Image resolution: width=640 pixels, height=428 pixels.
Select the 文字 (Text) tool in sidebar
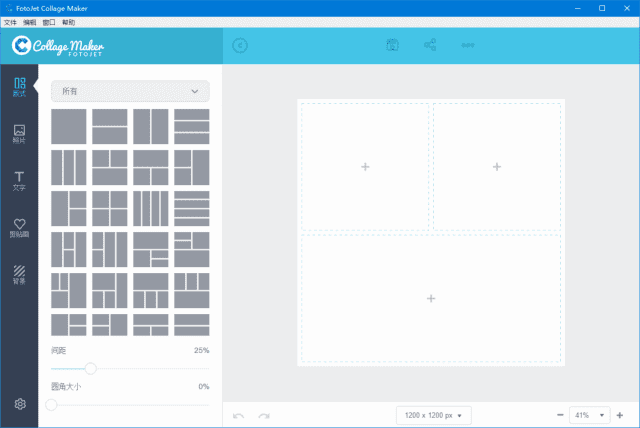[x=19, y=180]
